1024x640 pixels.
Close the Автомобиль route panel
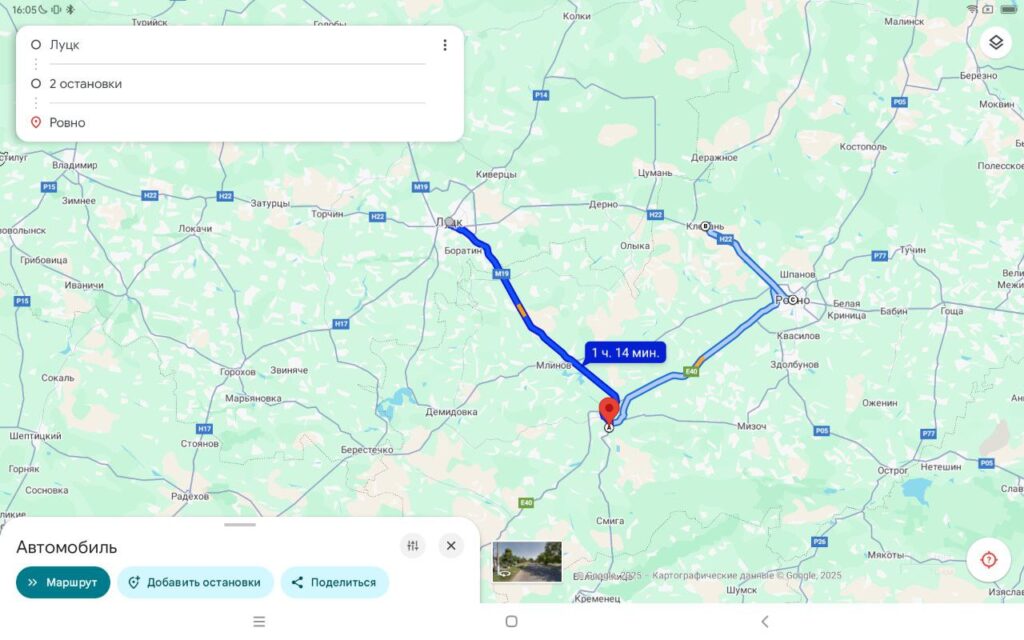[x=451, y=545]
